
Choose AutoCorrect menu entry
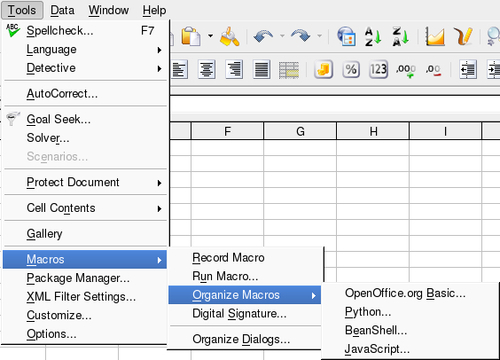85,94
